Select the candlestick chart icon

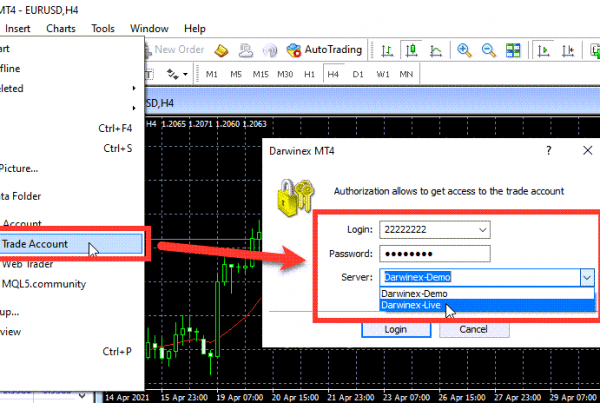coord(411,50)
